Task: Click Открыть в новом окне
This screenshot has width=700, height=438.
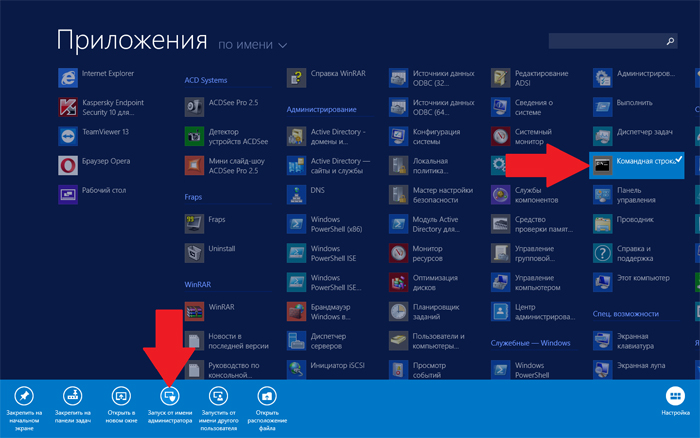Action: [121, 405]
